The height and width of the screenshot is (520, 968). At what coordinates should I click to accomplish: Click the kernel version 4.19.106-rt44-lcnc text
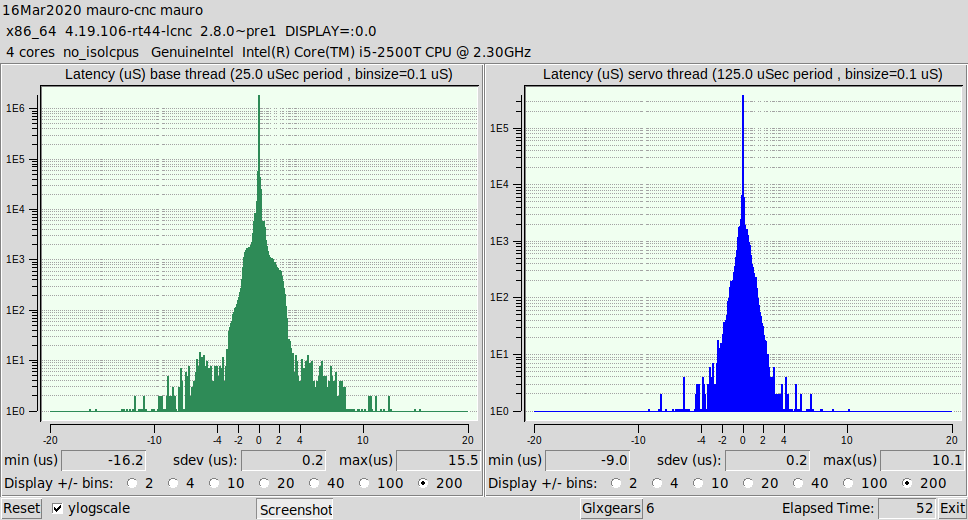point(128,31)
